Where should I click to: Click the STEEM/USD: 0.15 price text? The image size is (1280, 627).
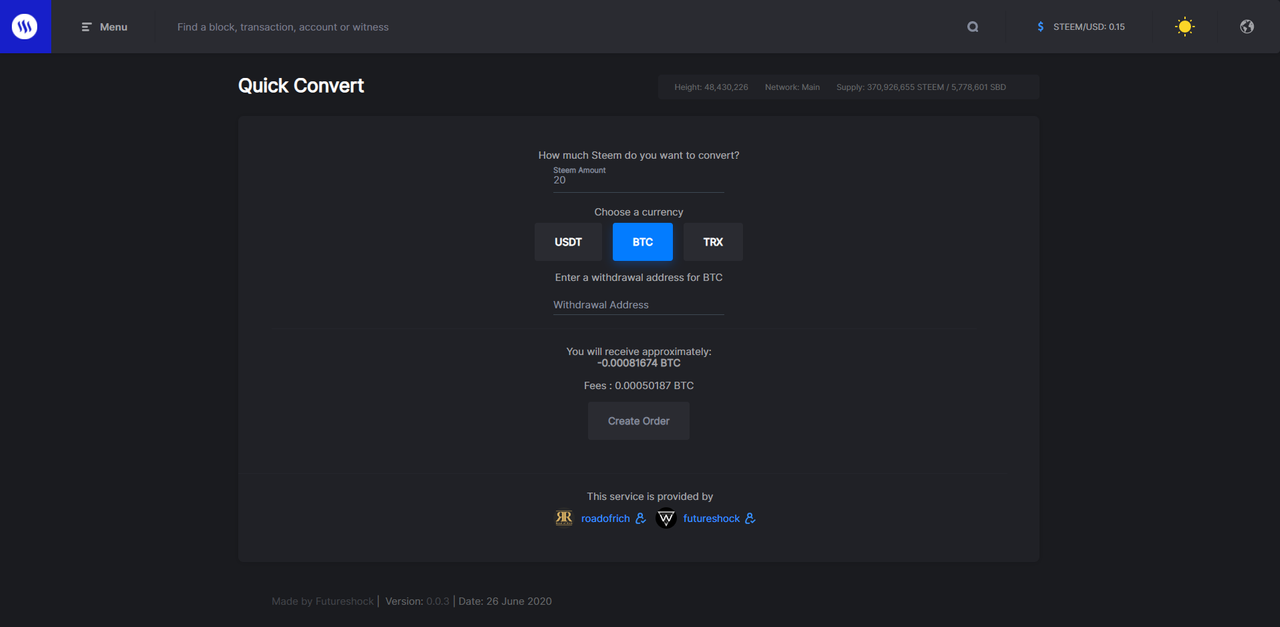tap(1089, 27)
